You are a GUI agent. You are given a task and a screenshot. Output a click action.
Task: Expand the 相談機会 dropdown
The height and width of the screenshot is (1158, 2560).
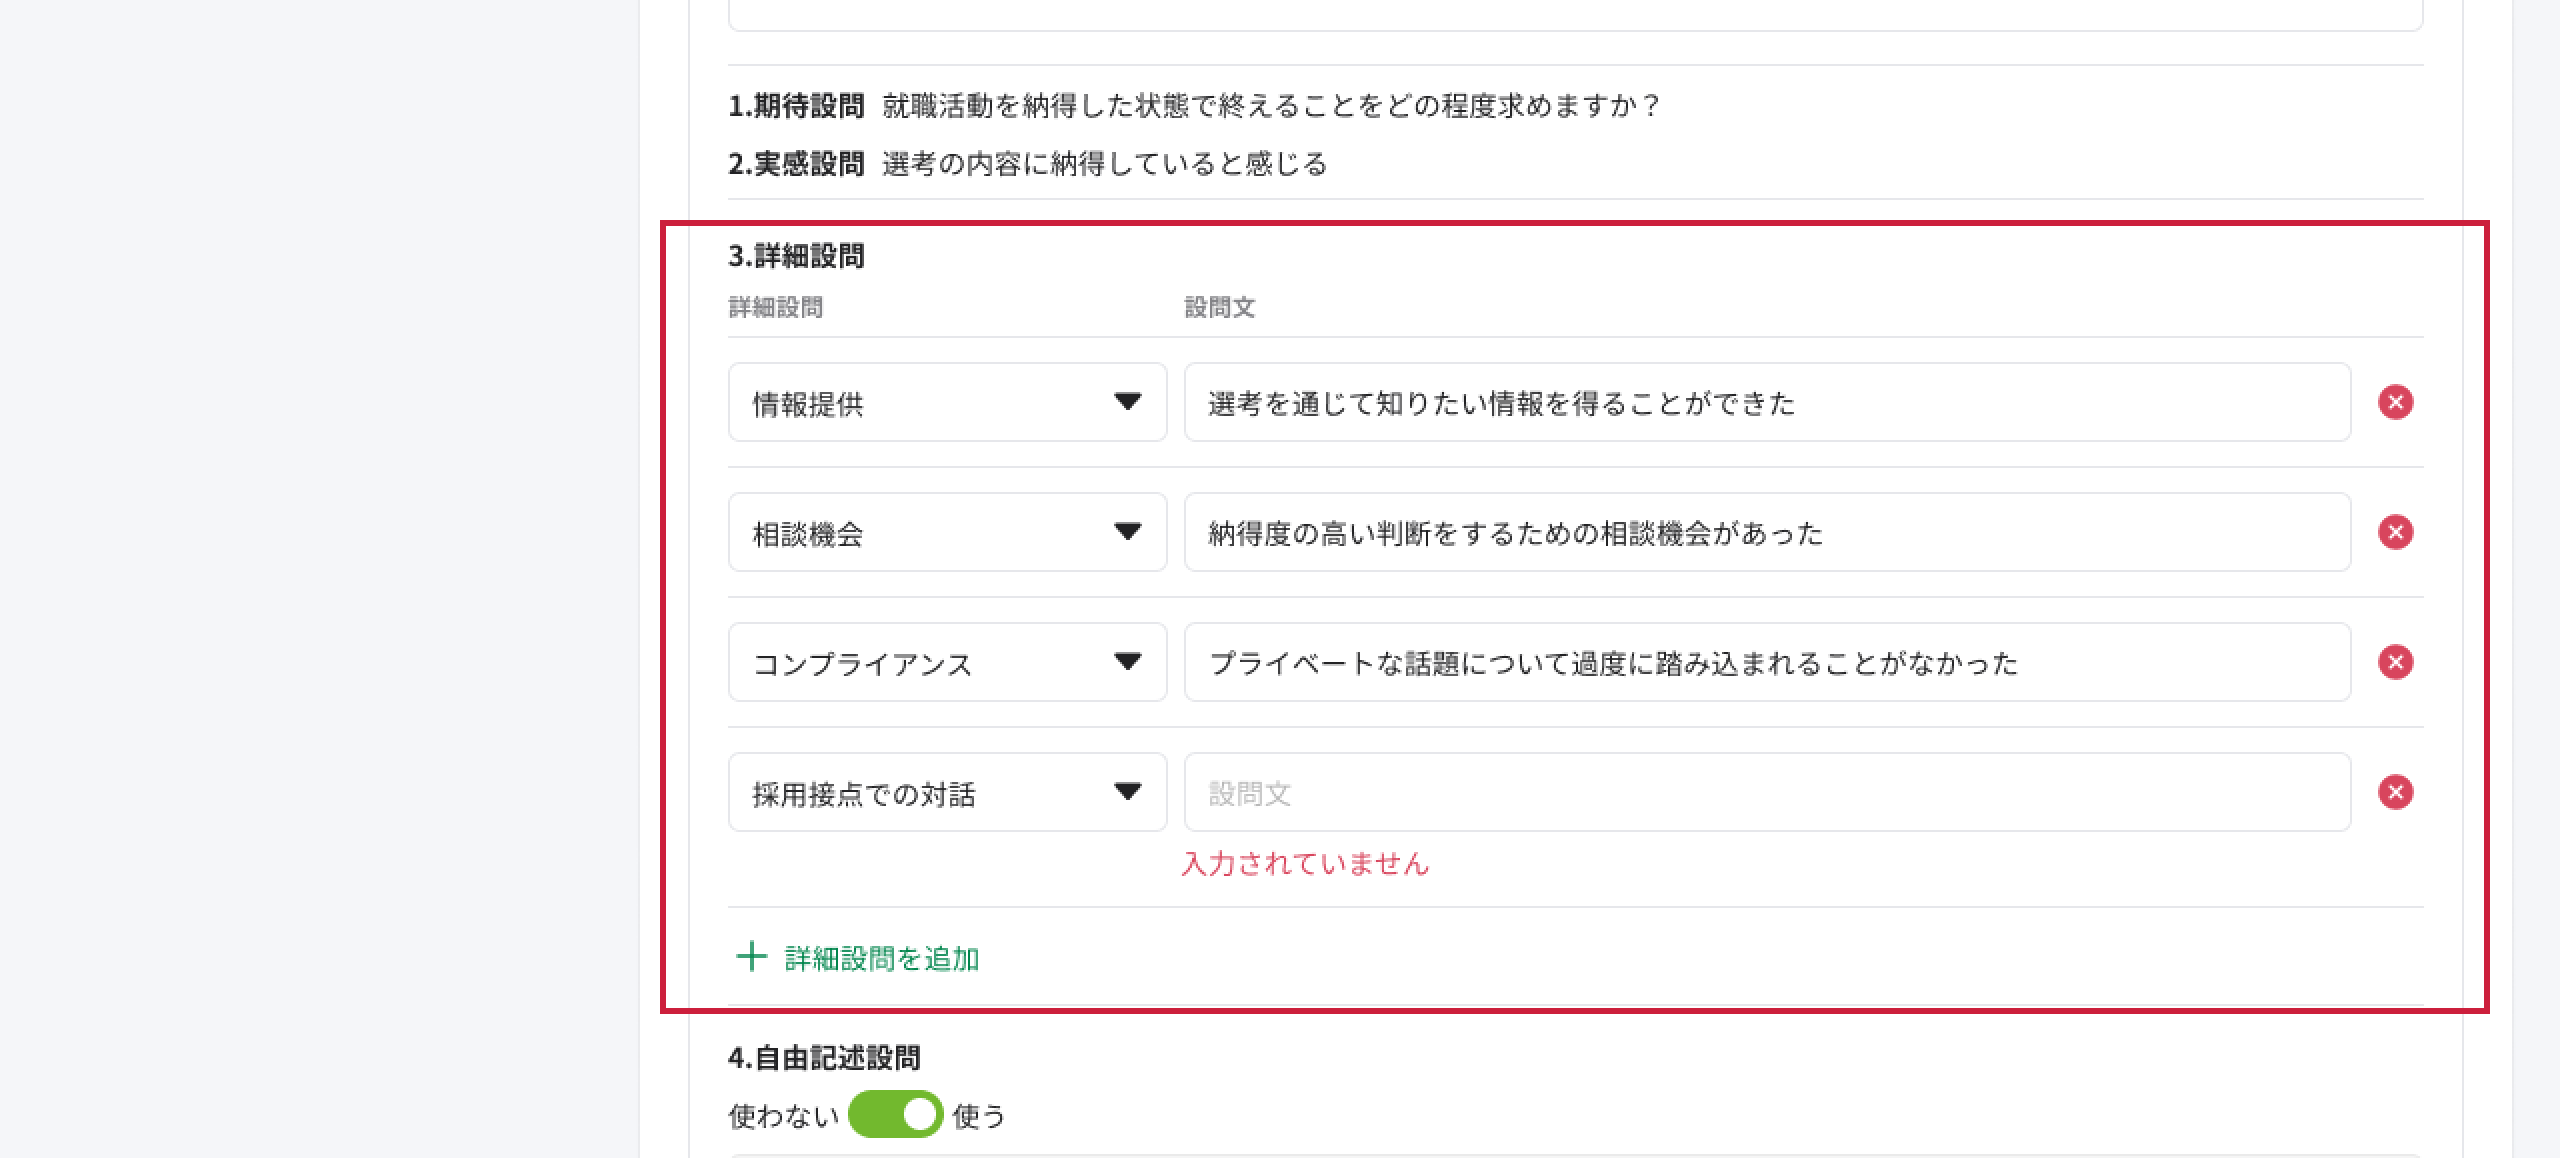coord(946,532)
